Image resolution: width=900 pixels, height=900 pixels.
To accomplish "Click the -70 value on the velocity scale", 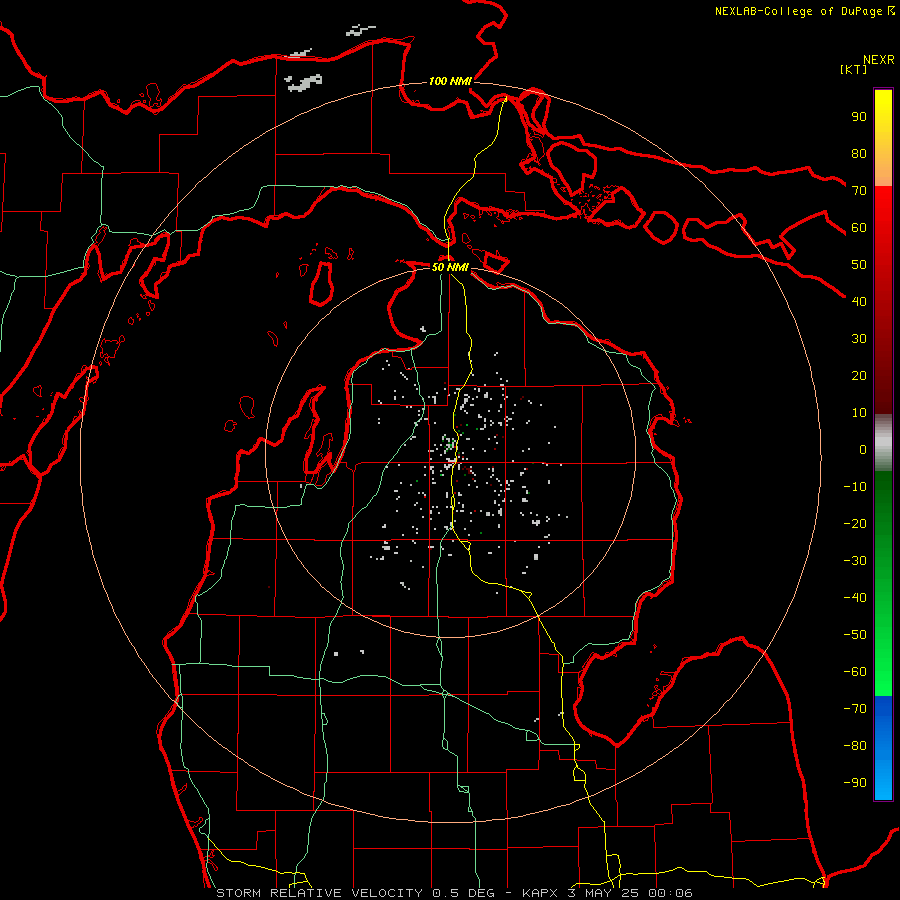I will click(x=855, y=709).
